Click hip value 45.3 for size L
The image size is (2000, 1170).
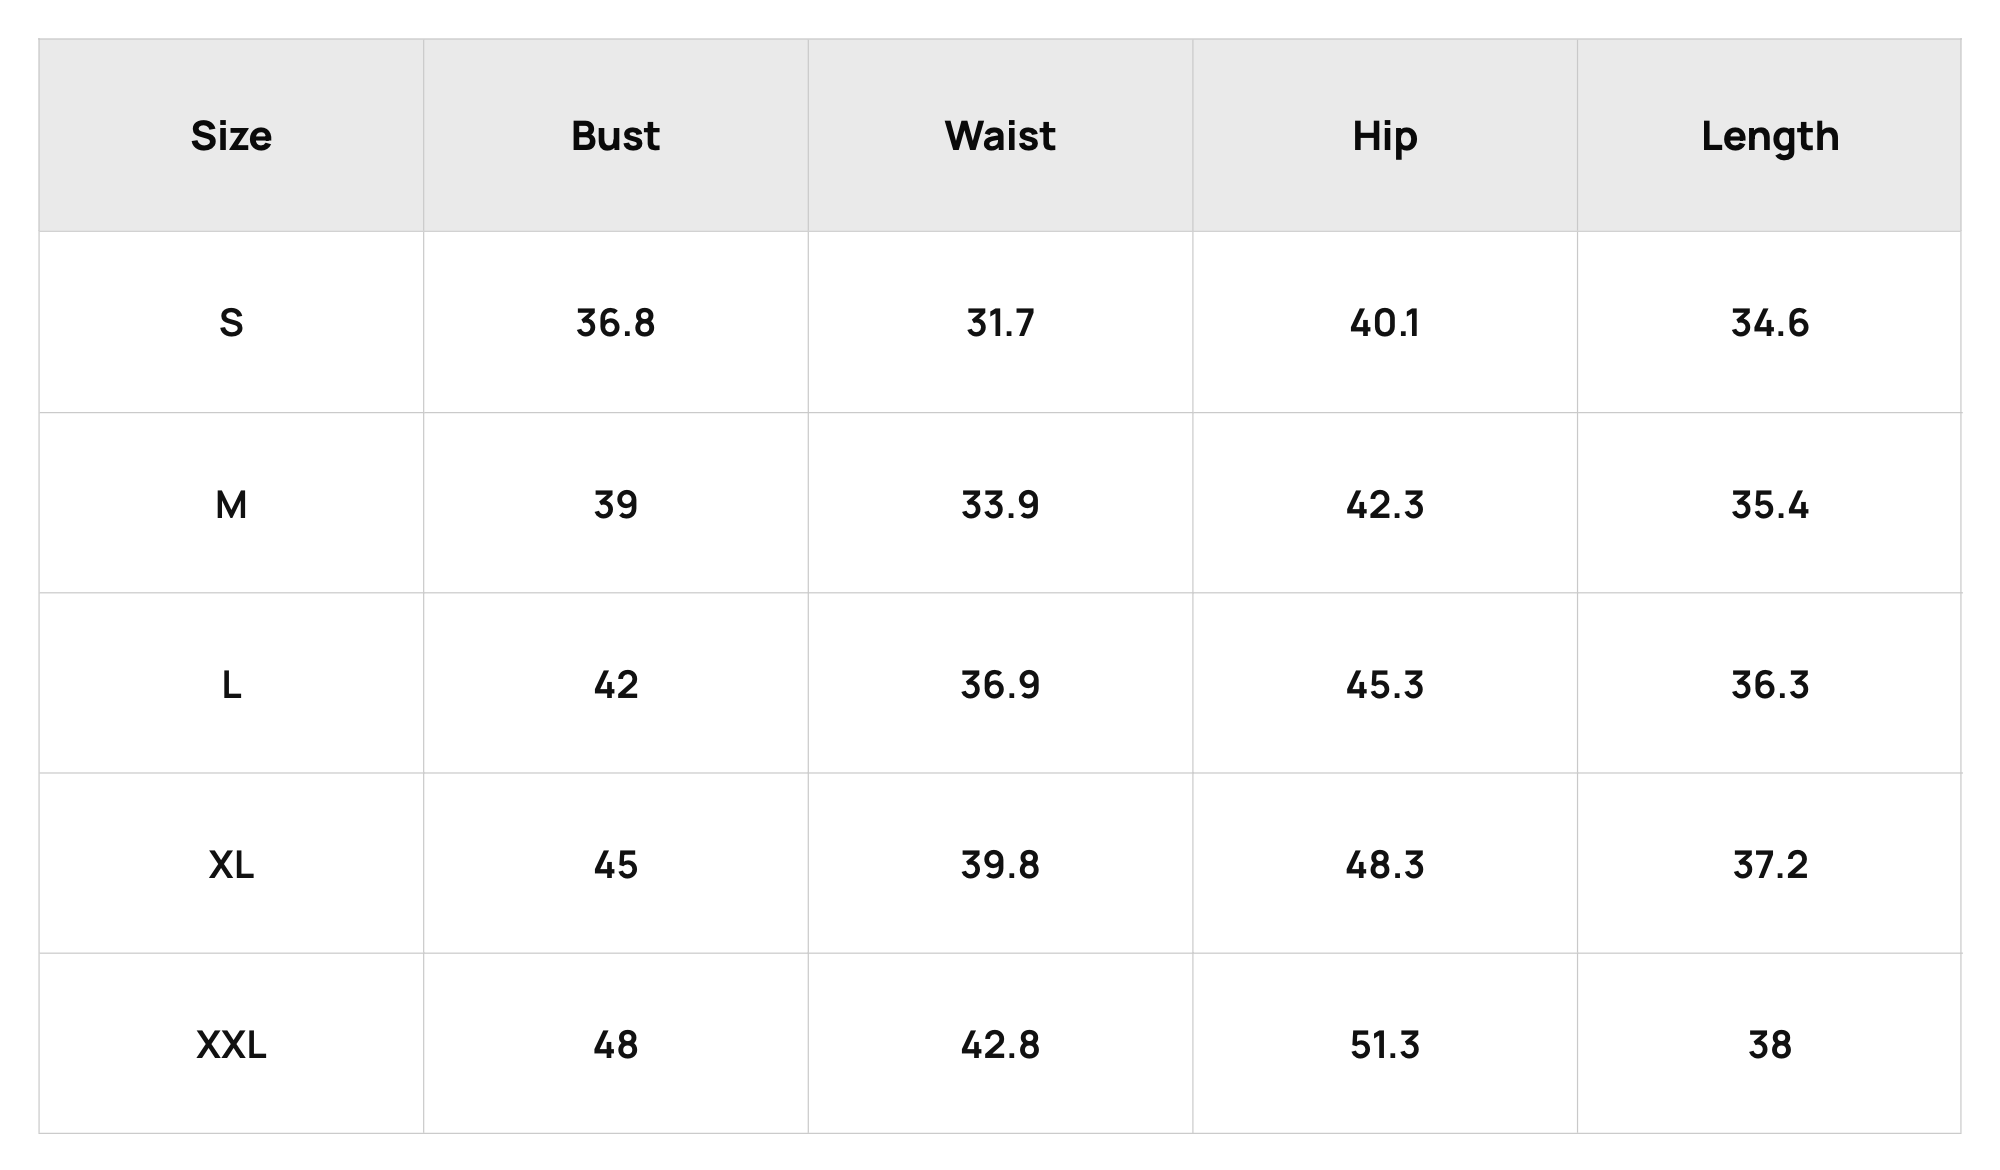pyautogui.click(x=1385, y=685)
